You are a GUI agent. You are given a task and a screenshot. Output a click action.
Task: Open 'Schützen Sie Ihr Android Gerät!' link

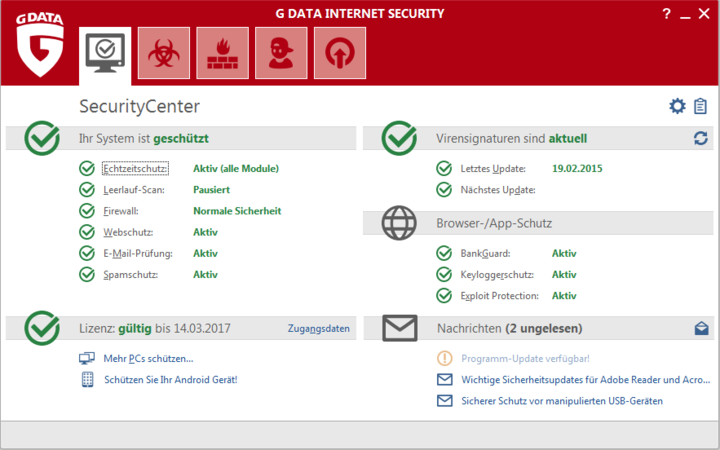(170, 380)
